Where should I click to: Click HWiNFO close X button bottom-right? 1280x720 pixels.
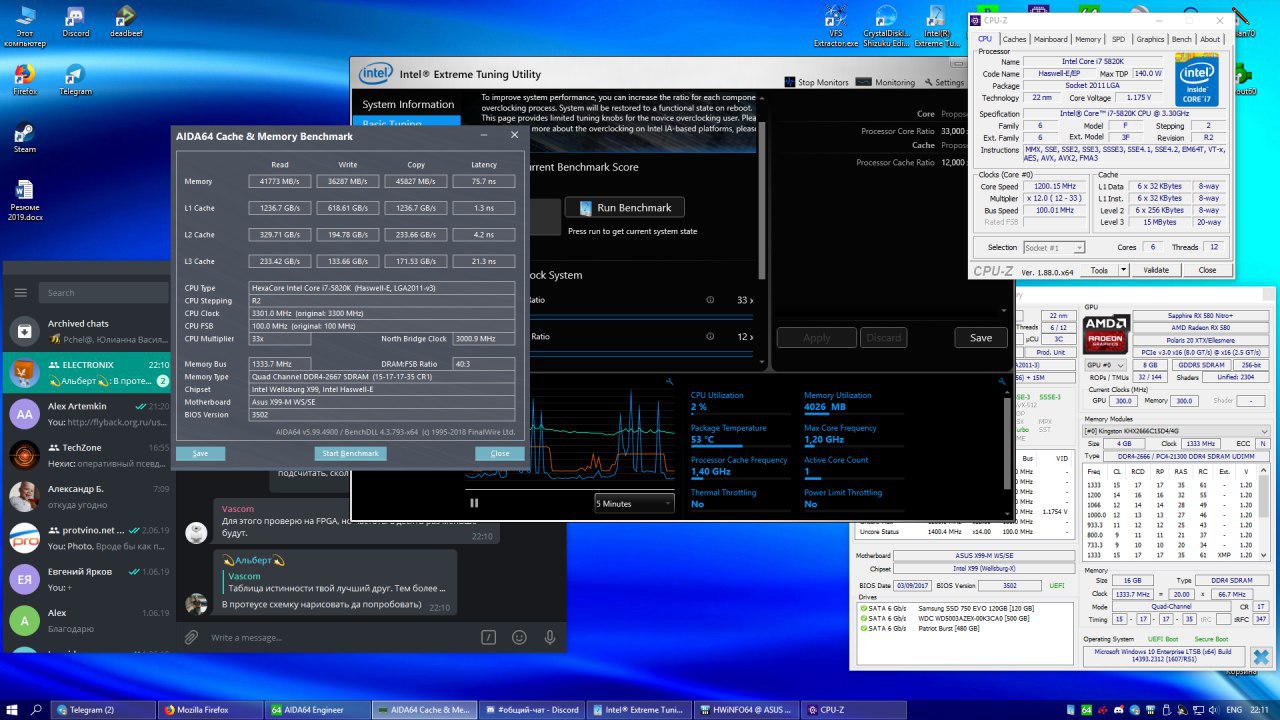tap(1261, 656)
